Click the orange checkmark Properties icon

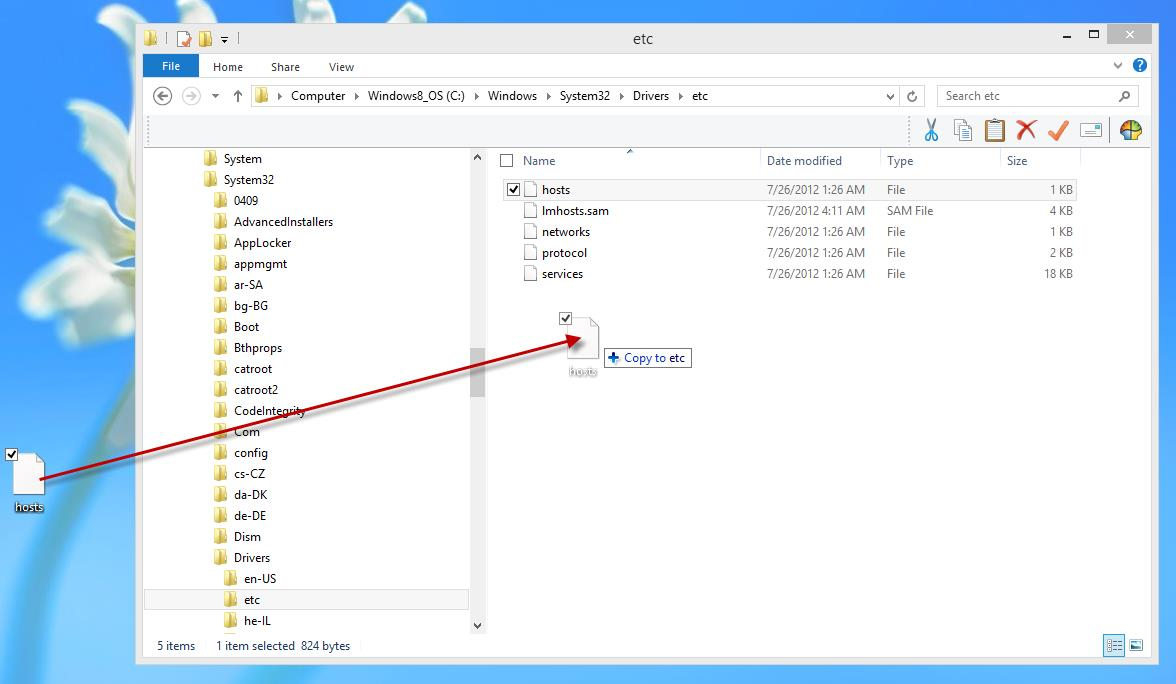[x=1058, y=130]
